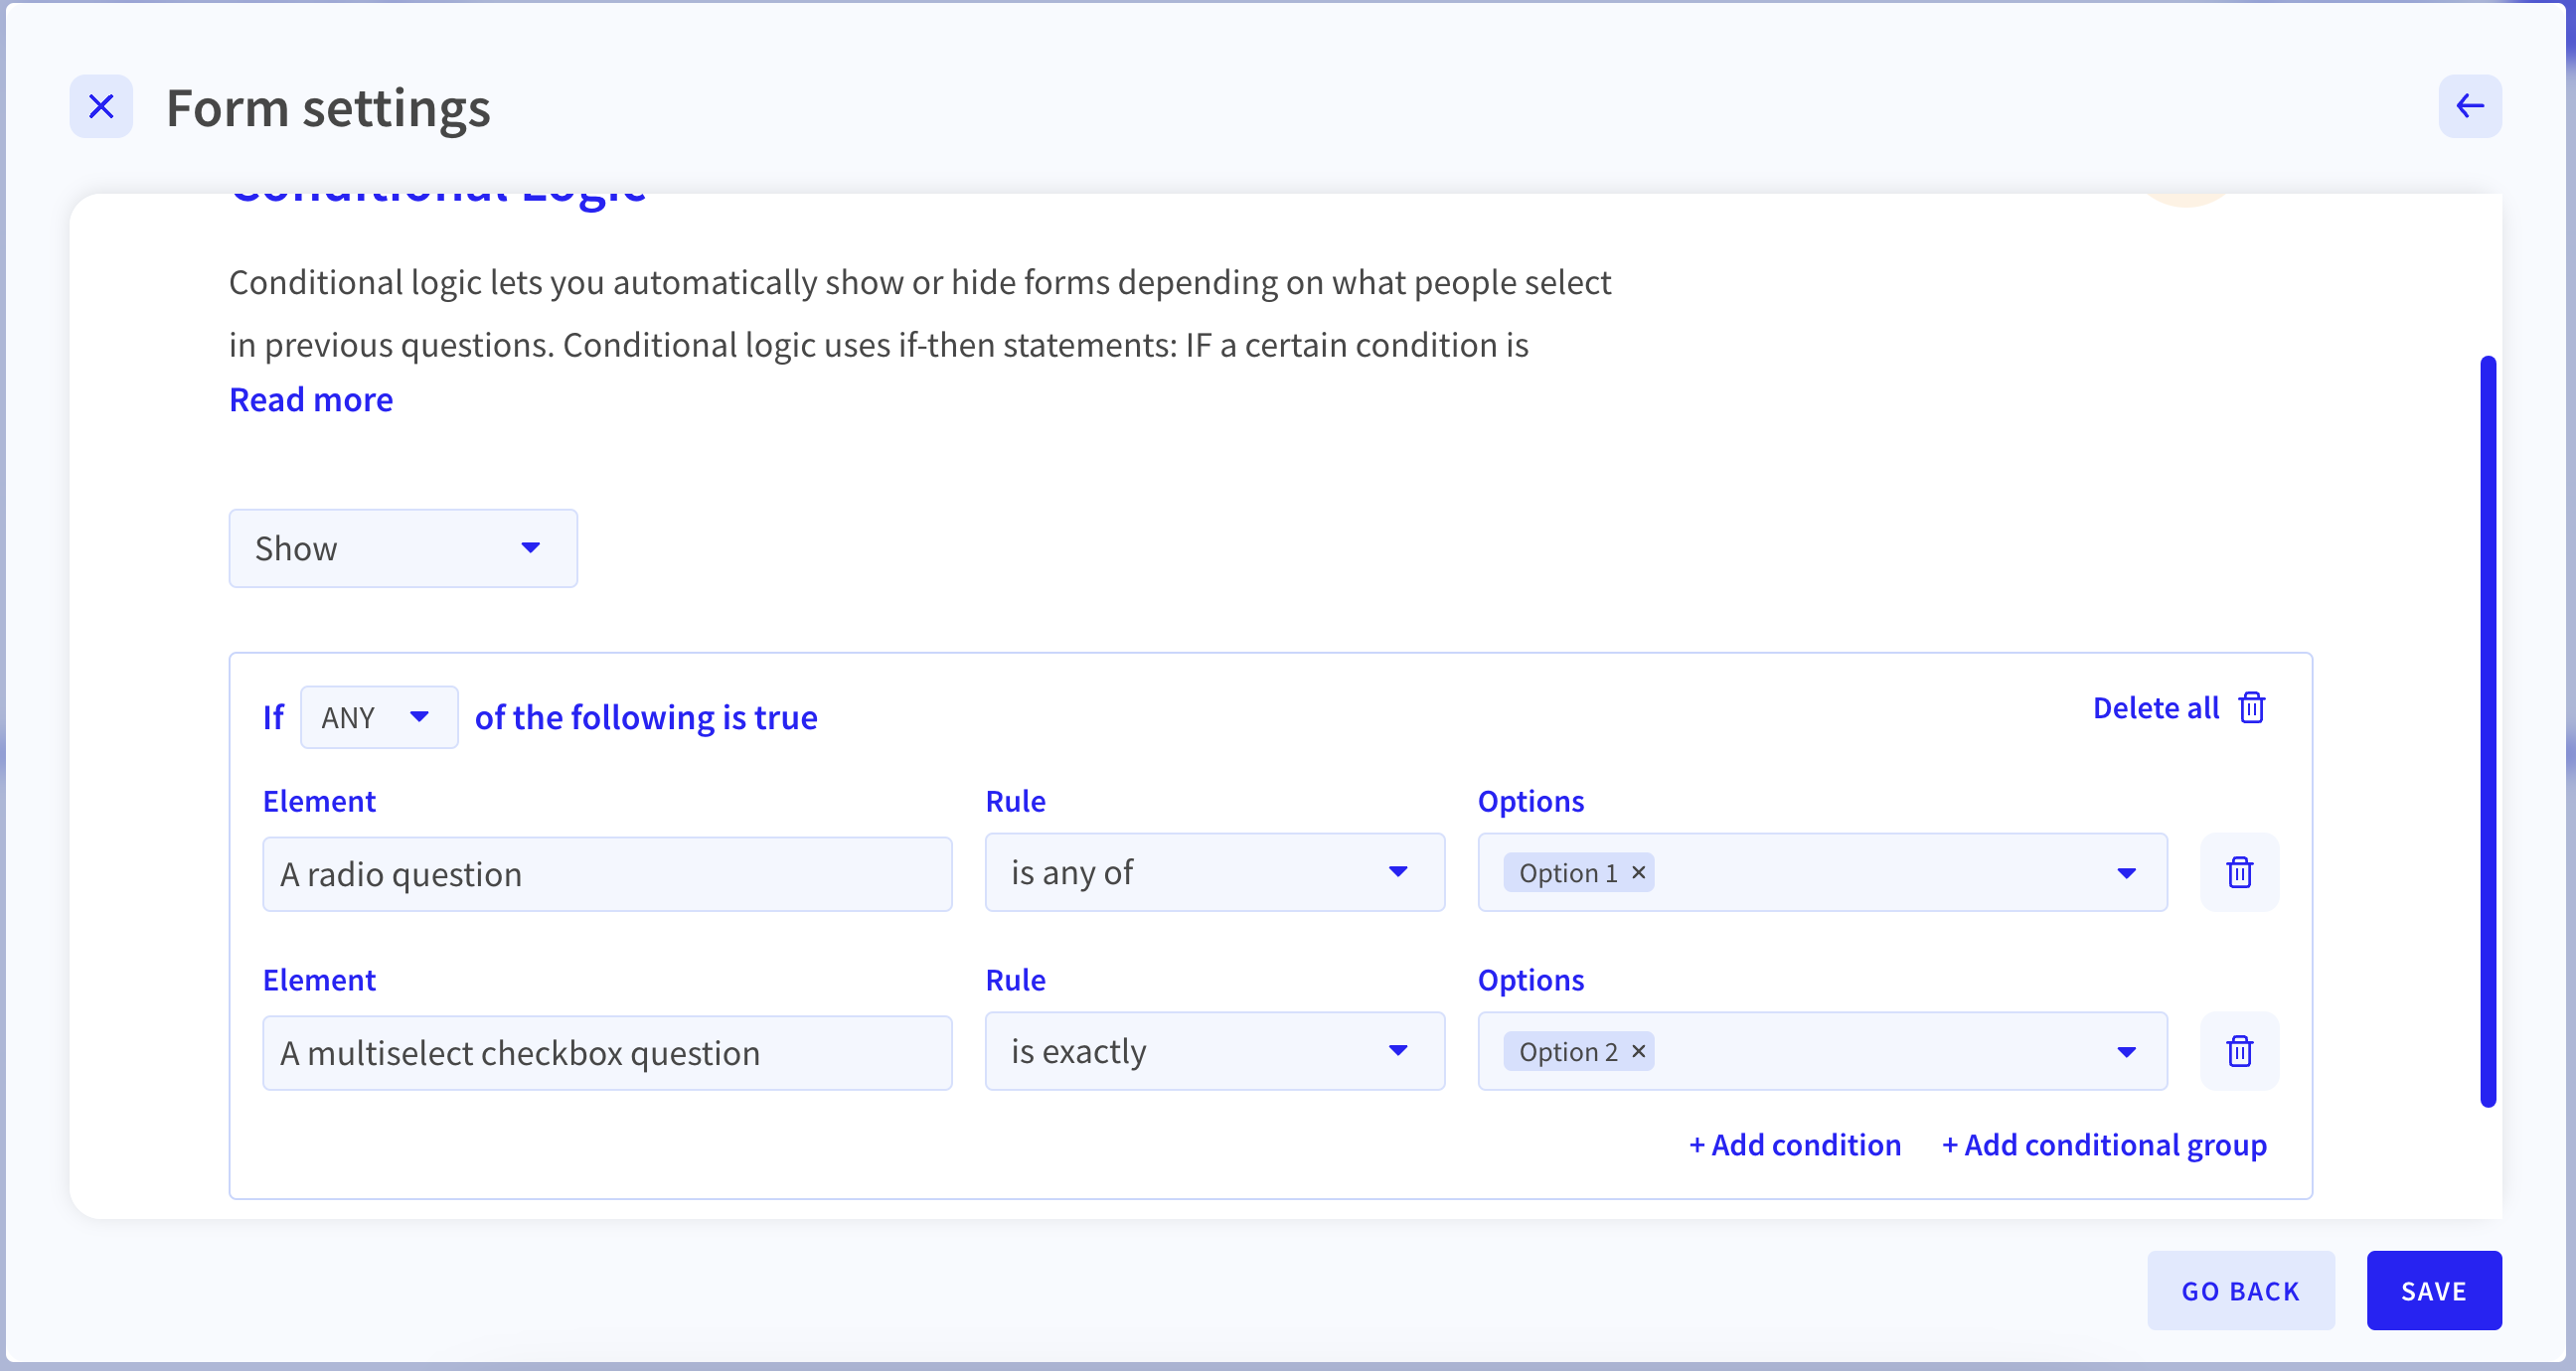Viewport: 2576px width, 1371px height.
Task: Click the trash icon beside Delete all
Action: point(2252,708)
